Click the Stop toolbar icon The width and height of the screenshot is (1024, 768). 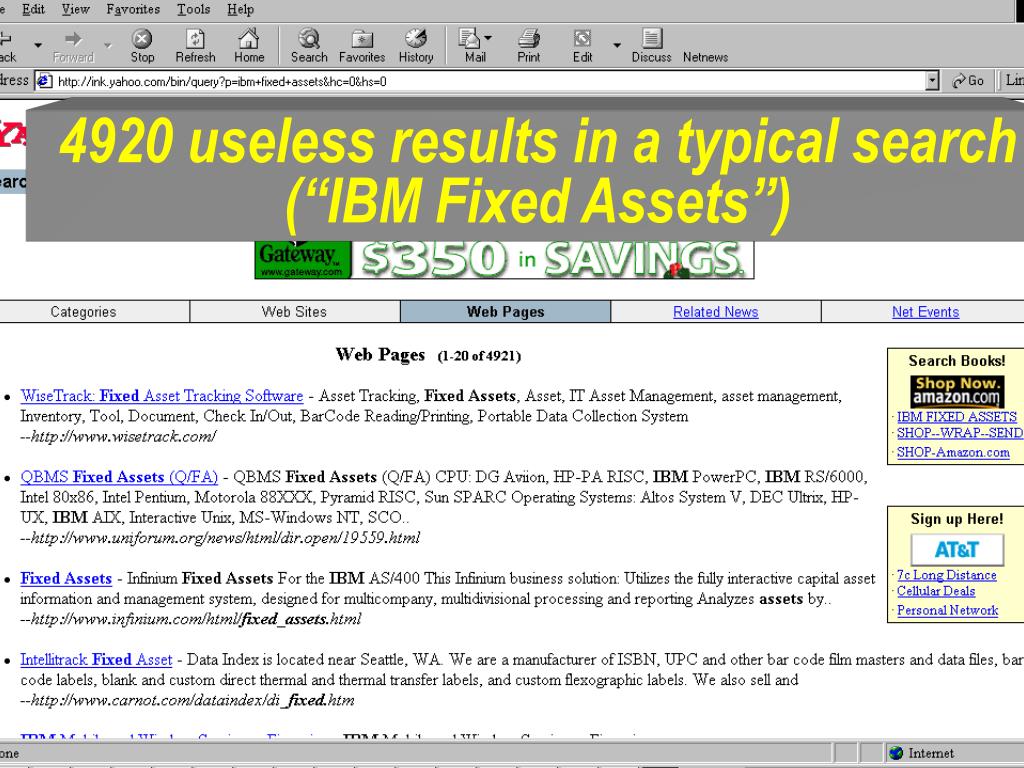(142, 39)
